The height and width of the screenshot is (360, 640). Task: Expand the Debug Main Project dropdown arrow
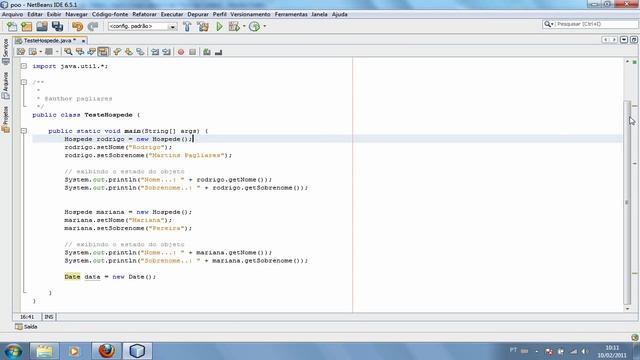tap(244, 26)
